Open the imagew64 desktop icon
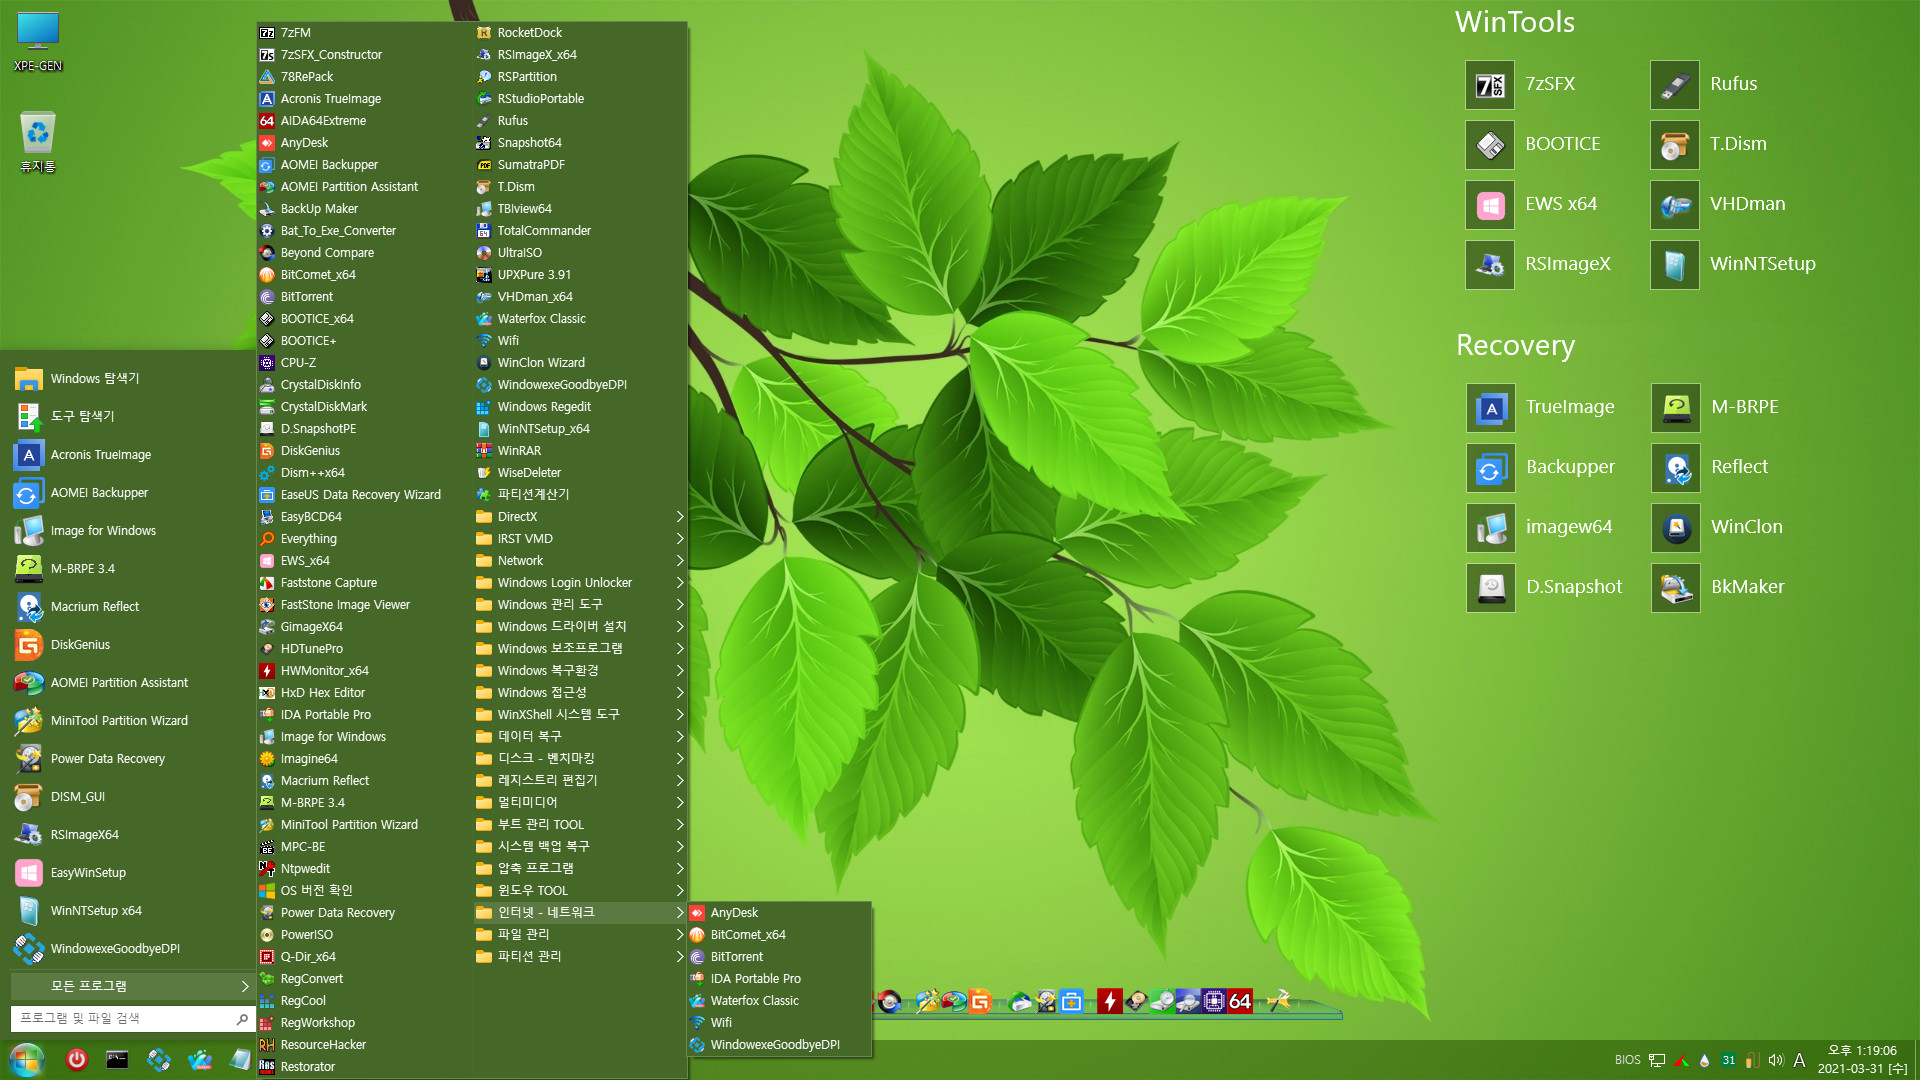 1491,528
